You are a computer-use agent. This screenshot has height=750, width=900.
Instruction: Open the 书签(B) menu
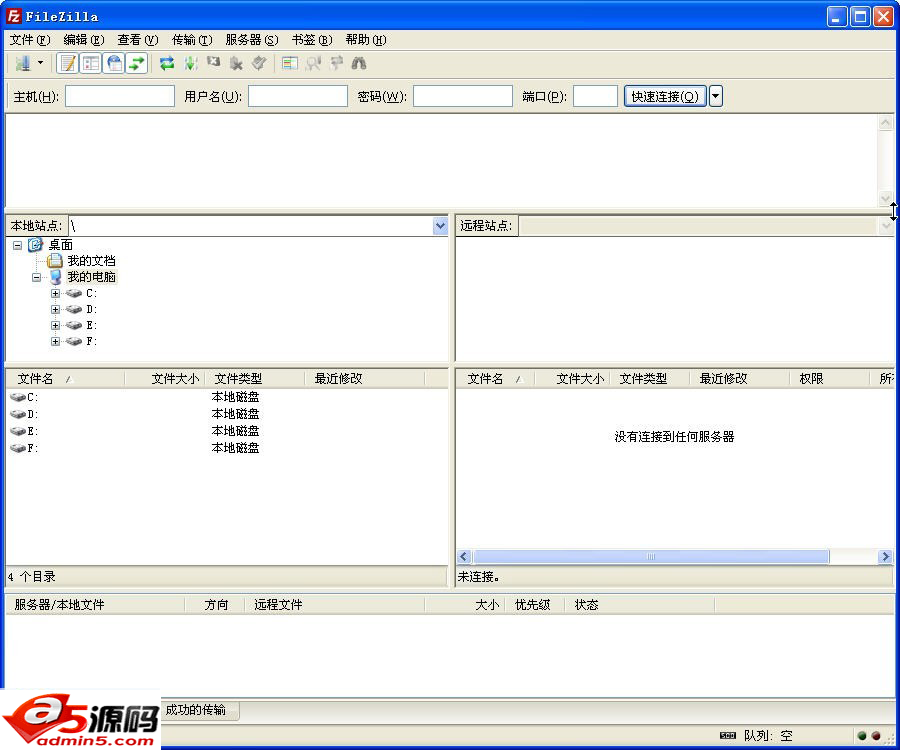(x=312, y=40)
